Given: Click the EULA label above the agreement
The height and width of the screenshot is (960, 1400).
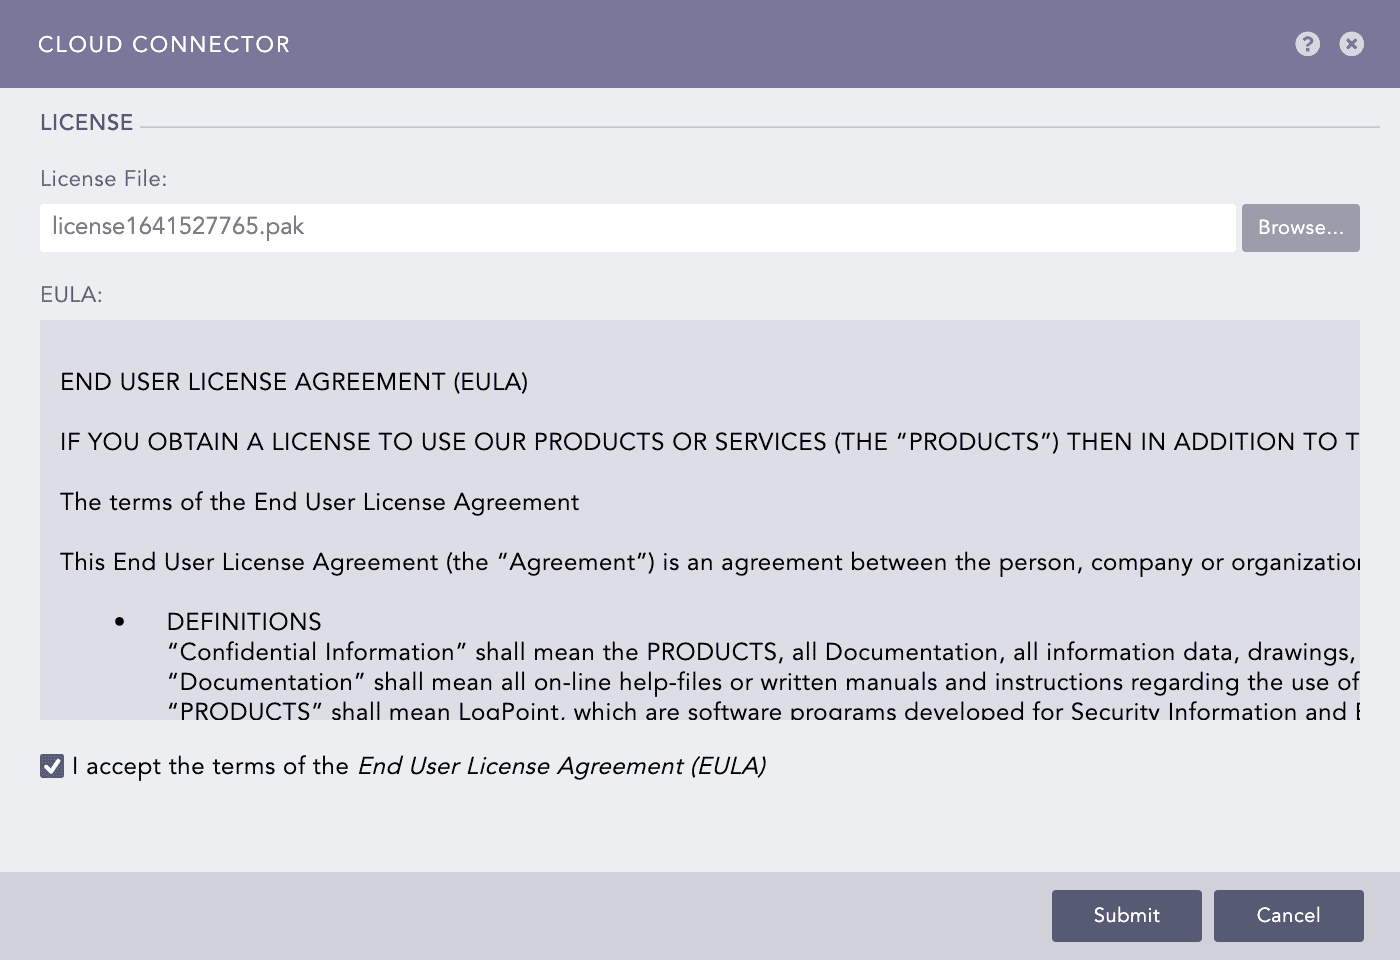Looking at the screenshot, I should (x=70, y=294).
